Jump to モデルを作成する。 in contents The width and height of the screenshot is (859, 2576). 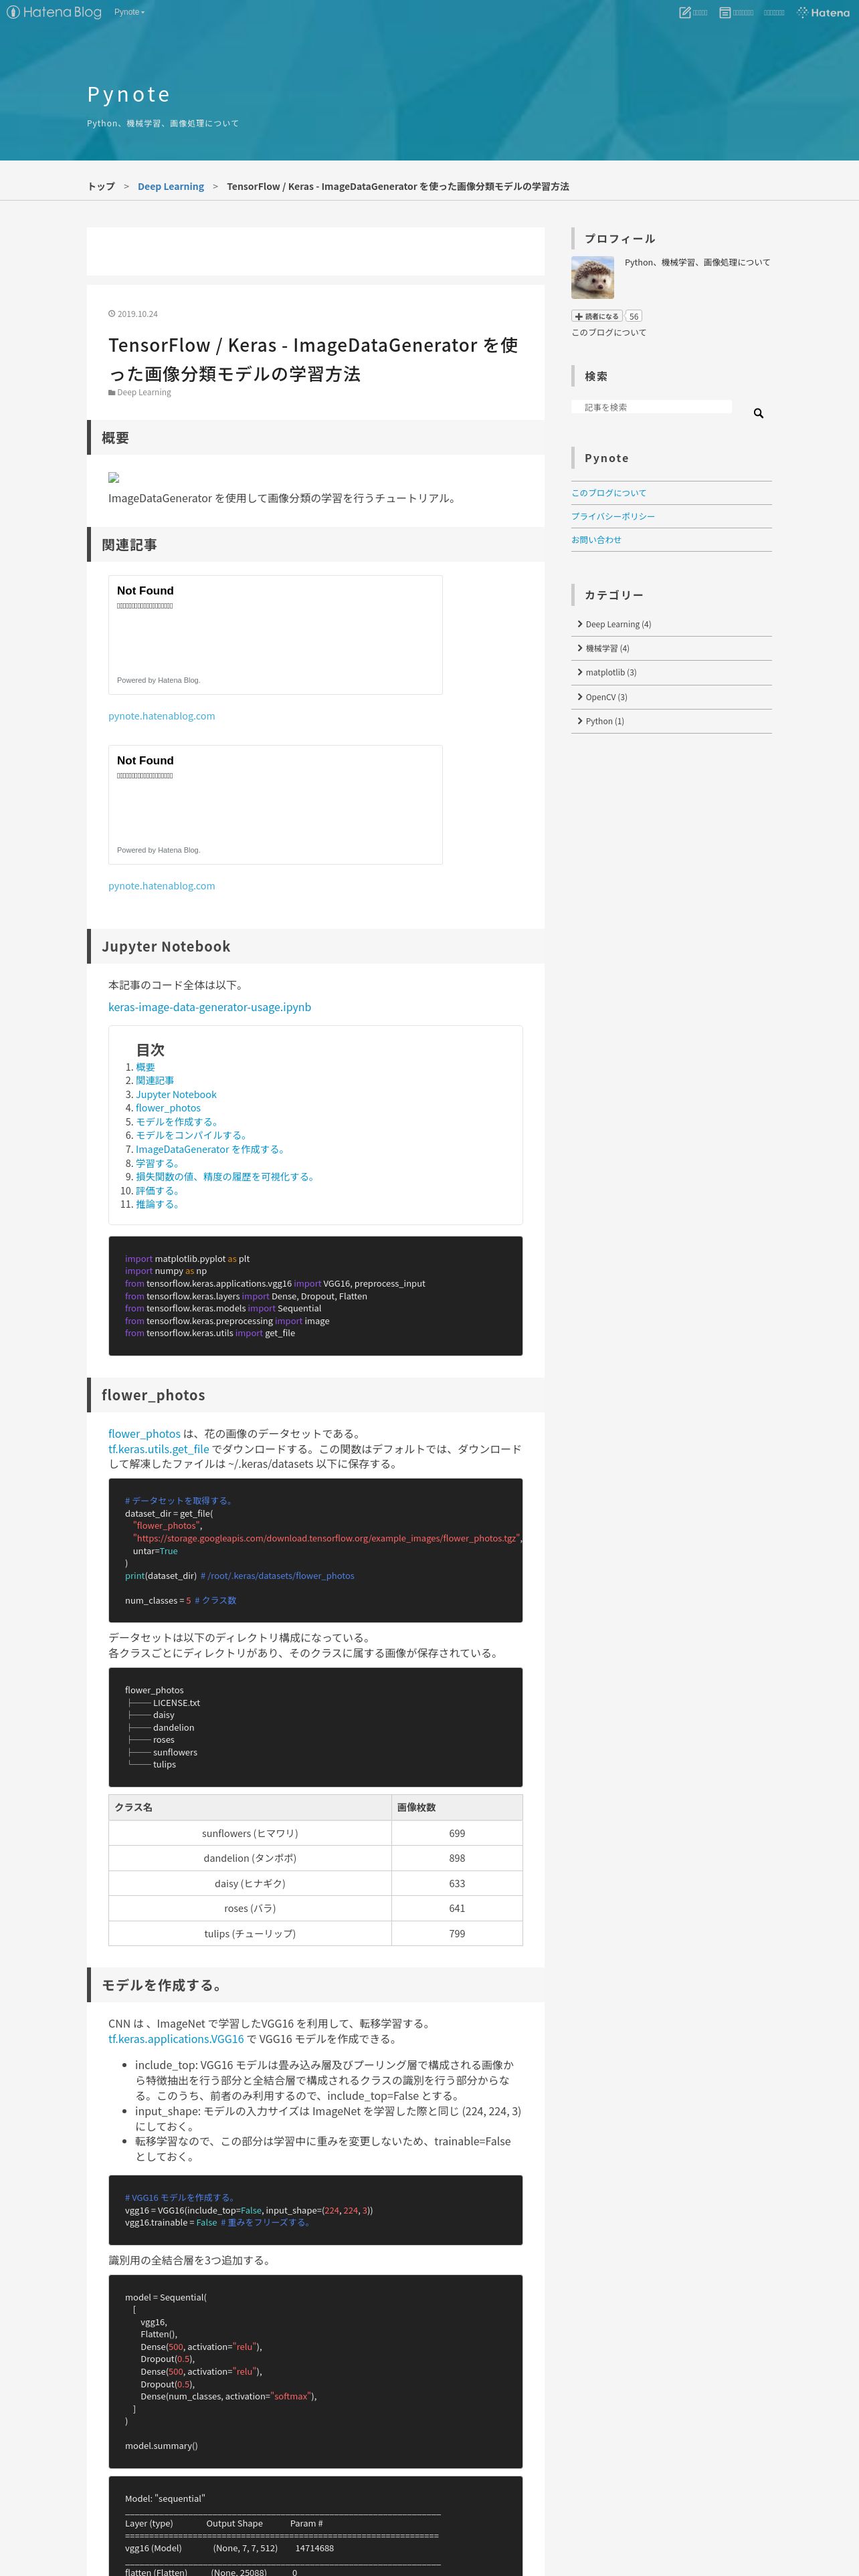click(x=177, y=1122)
